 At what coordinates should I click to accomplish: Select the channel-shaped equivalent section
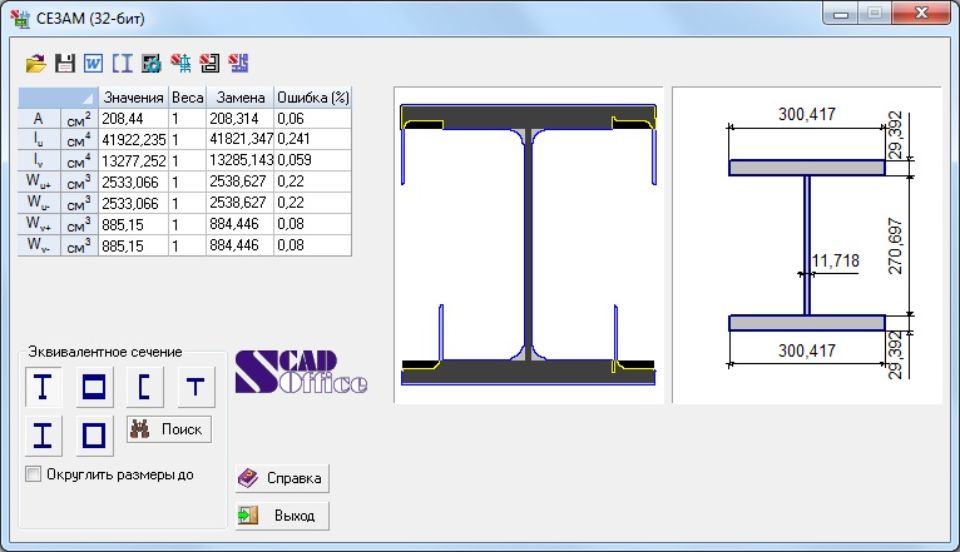[145, 387]
